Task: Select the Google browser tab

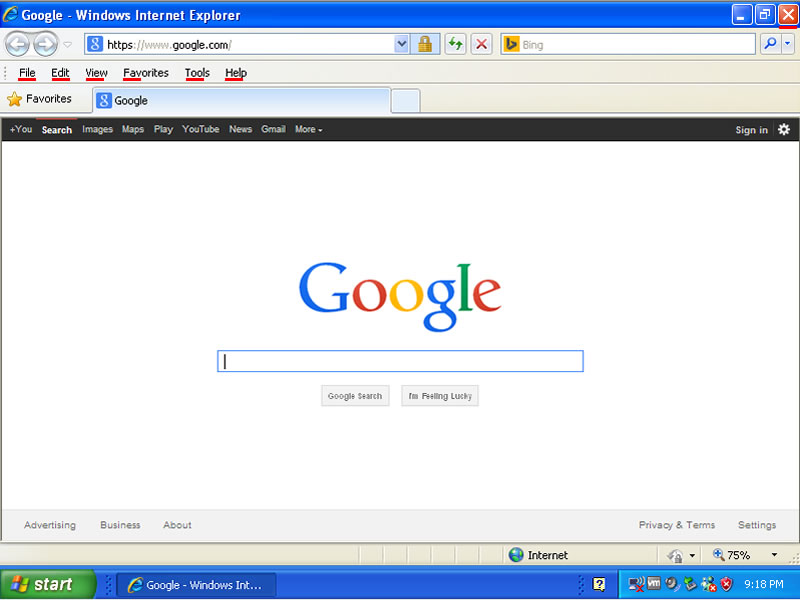Action: click(241, 101)
